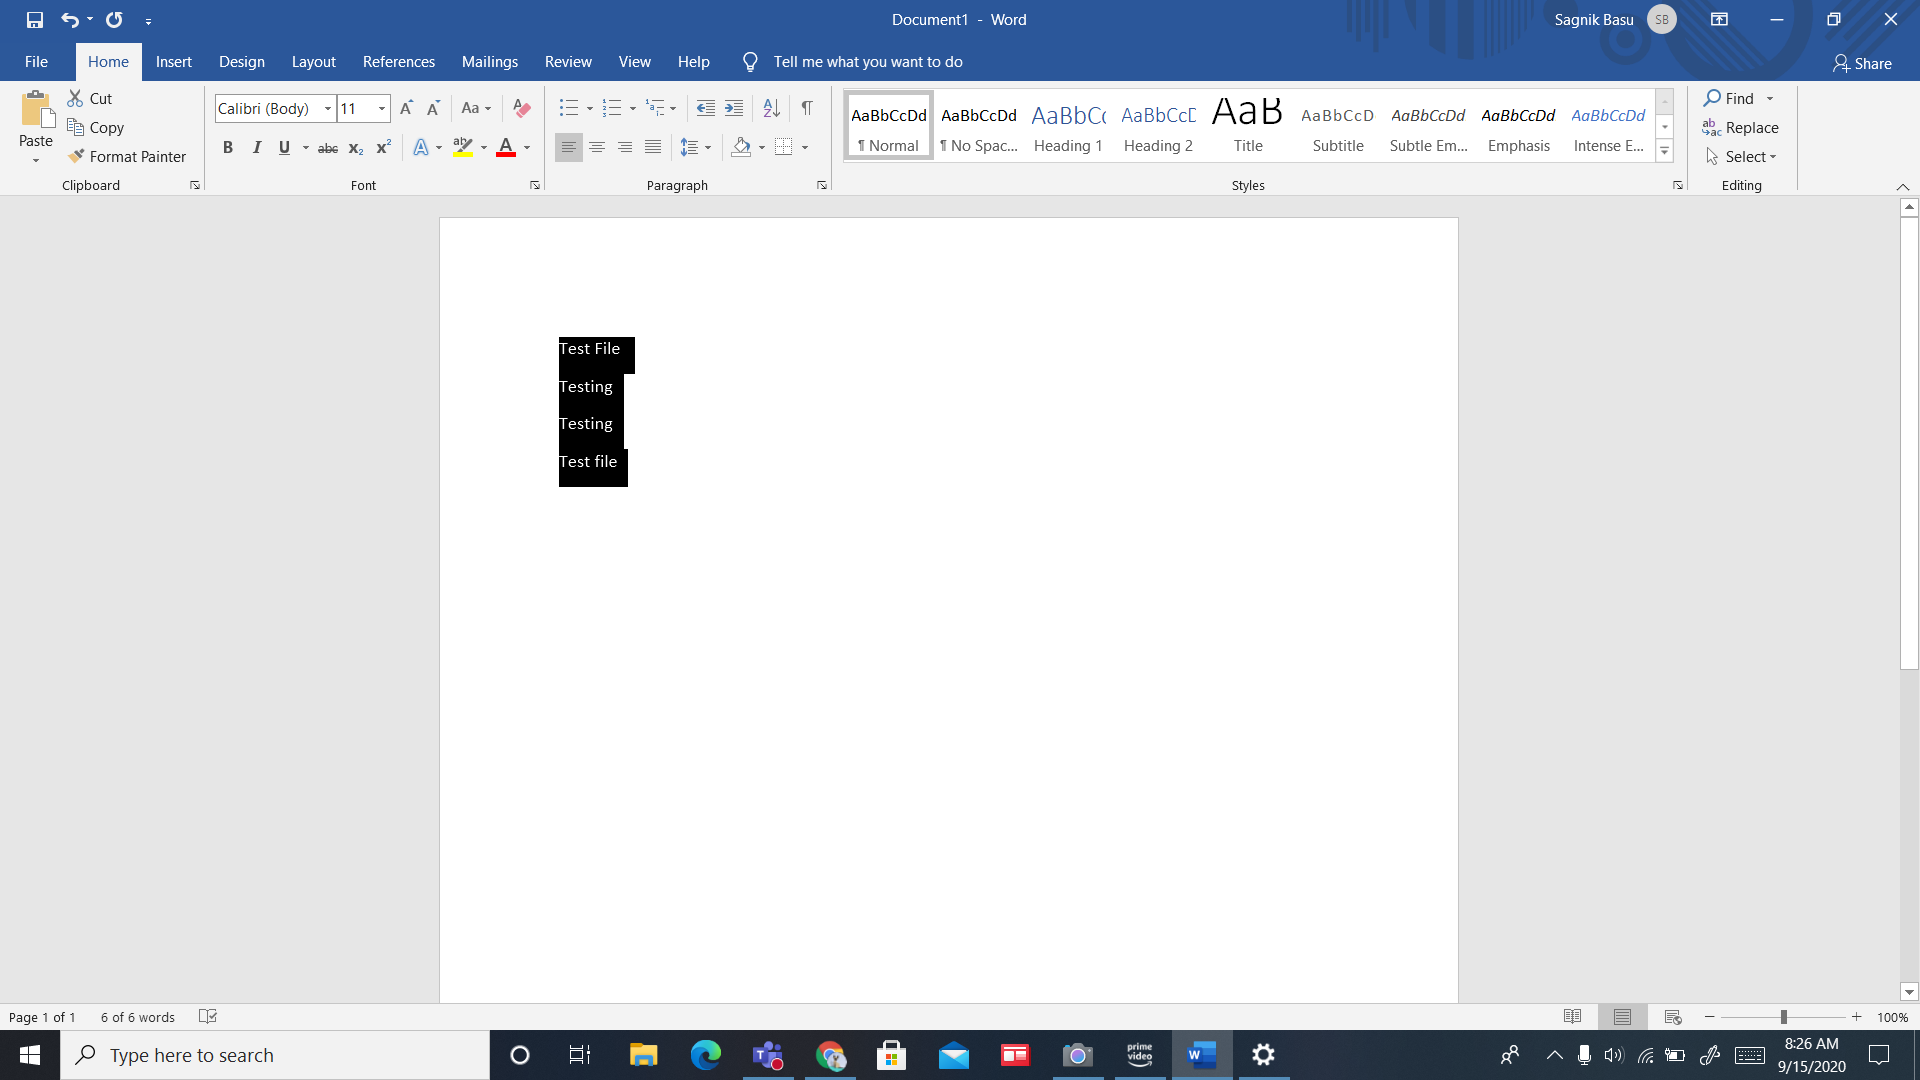The image size is (1920, 1080).
Task: Enable Track Changes toggle
Action: pyautogui.click(x=567, y=62)
